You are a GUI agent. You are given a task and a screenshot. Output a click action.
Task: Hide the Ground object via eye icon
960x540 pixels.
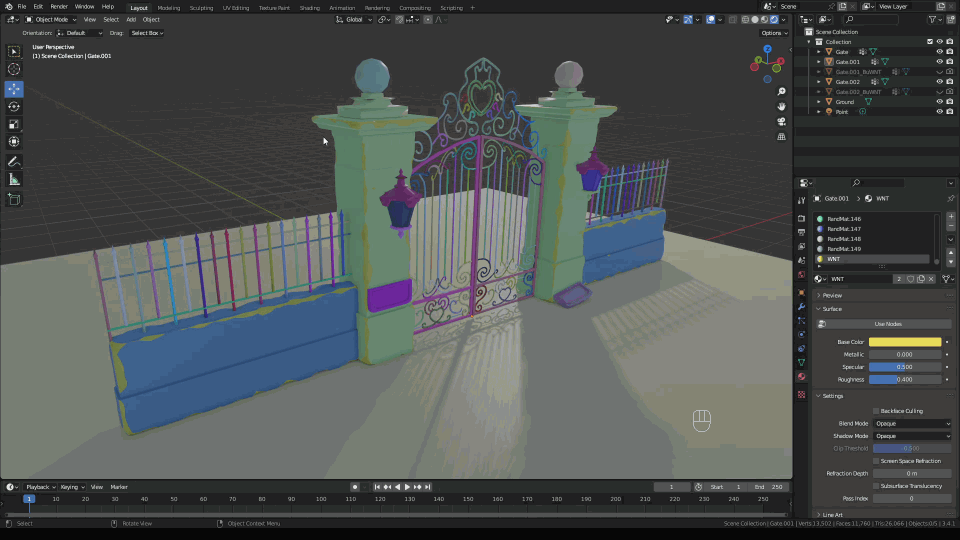tap(939, 101)
